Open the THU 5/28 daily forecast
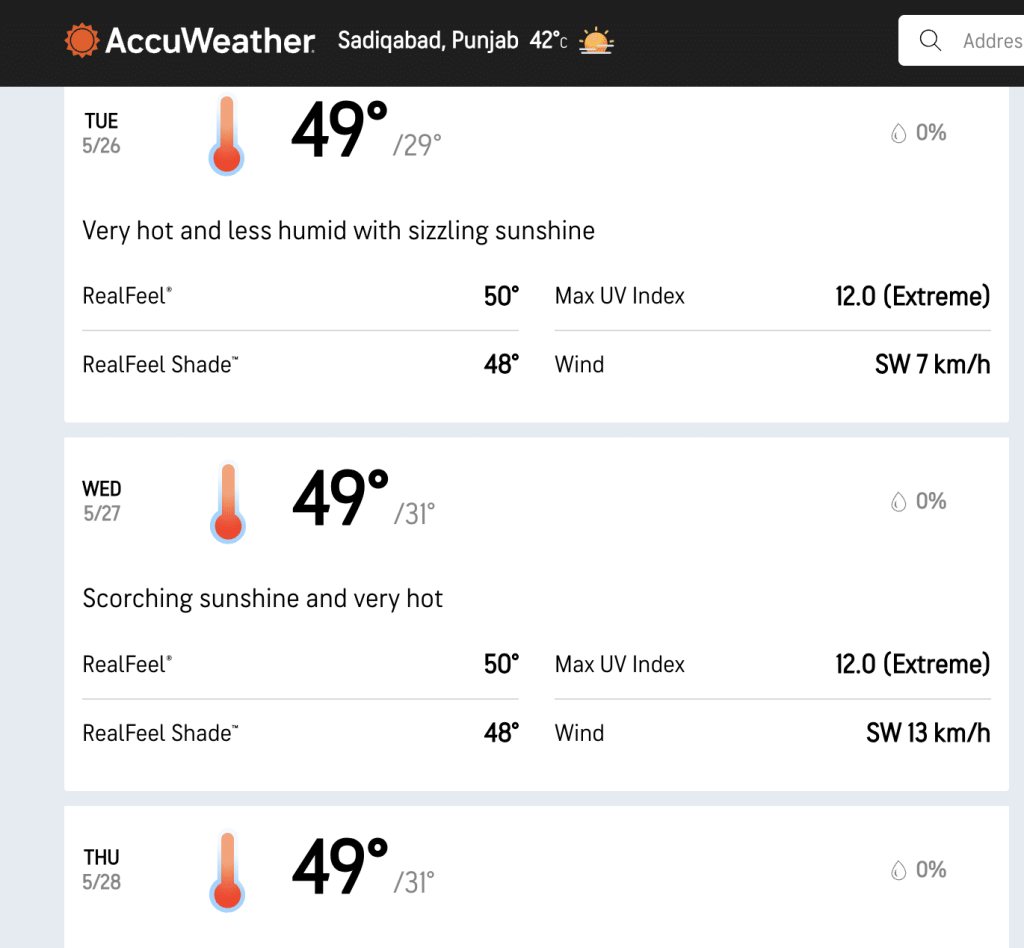The width and height of the screenshot is (1024, 948). tap(101, 870)
